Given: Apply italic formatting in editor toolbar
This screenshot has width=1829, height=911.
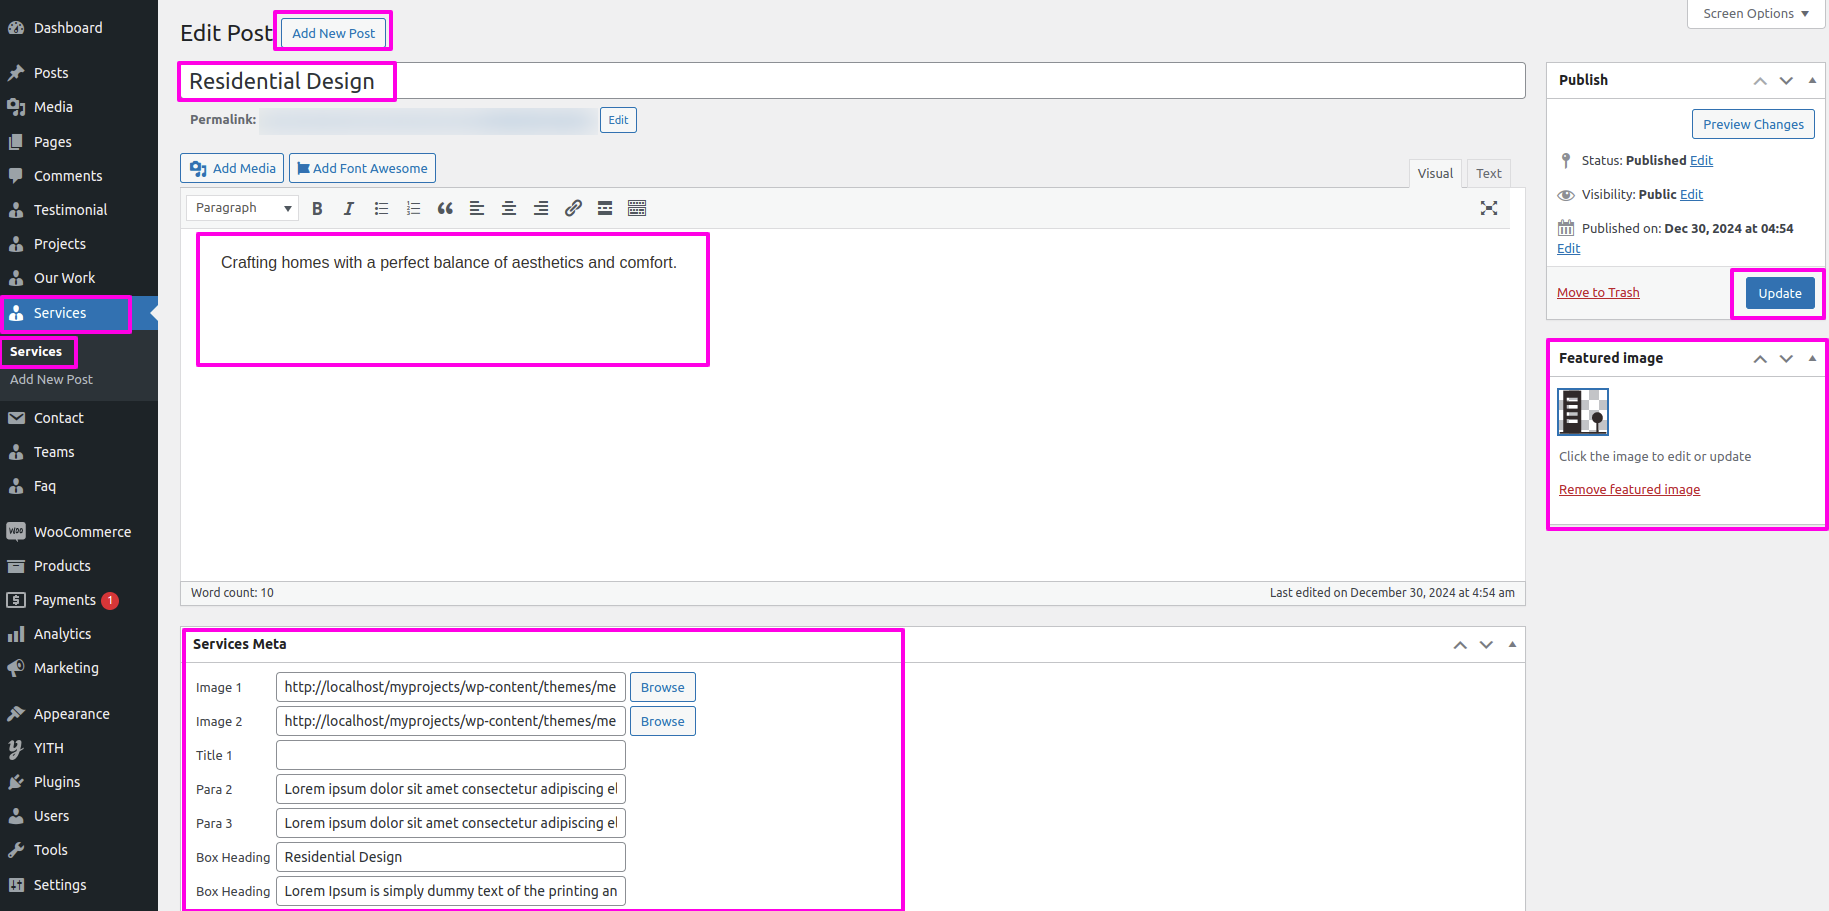Looking at the screenshot, I should pos(349,208).
